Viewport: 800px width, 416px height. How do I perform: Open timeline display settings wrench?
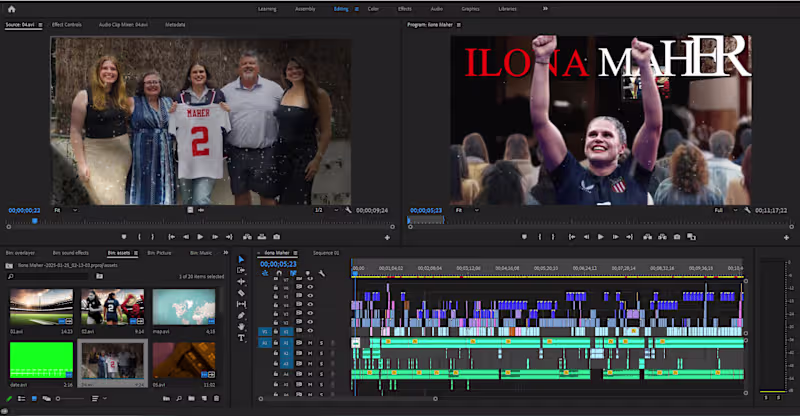tap(321, 274)
